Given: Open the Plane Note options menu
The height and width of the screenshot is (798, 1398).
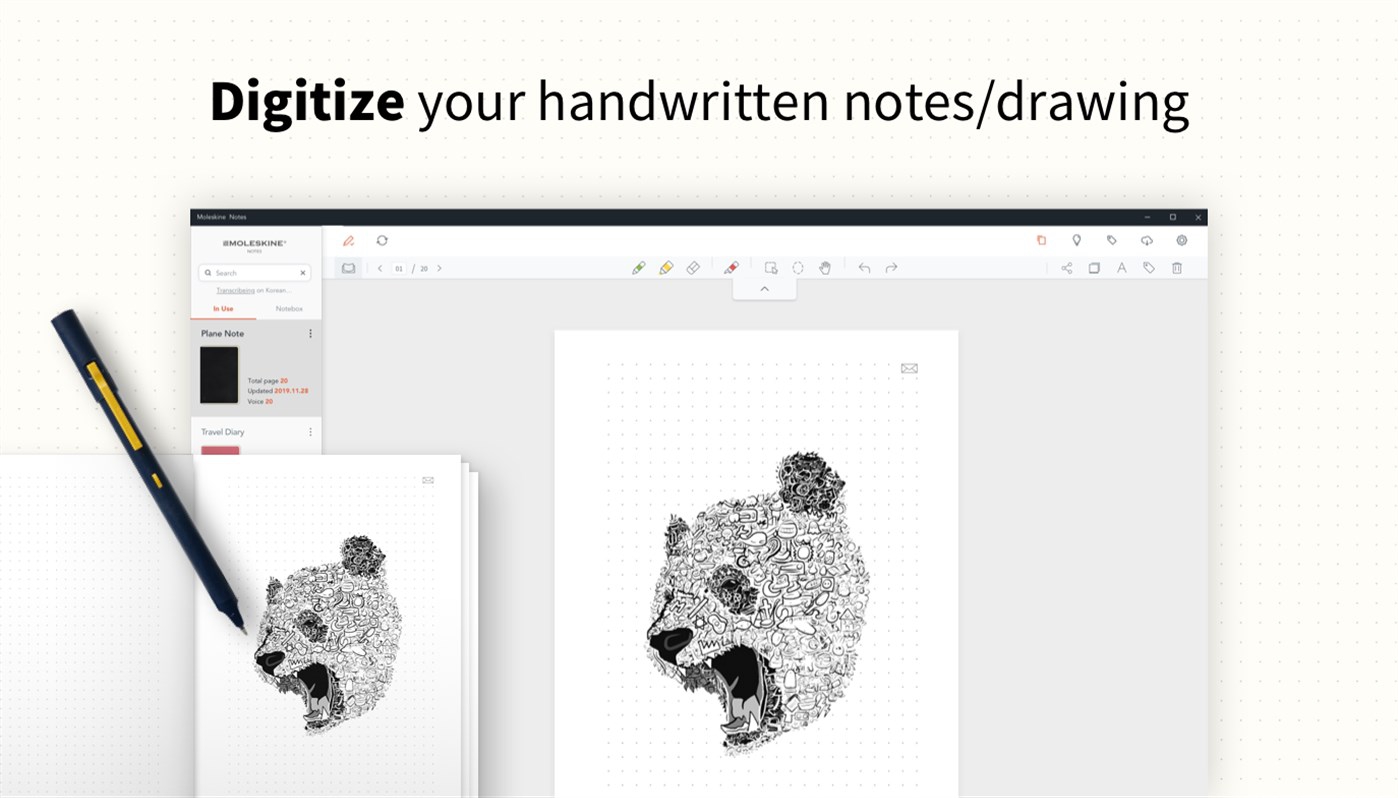Looking at the screenshot, I should (x=310, y=334).
